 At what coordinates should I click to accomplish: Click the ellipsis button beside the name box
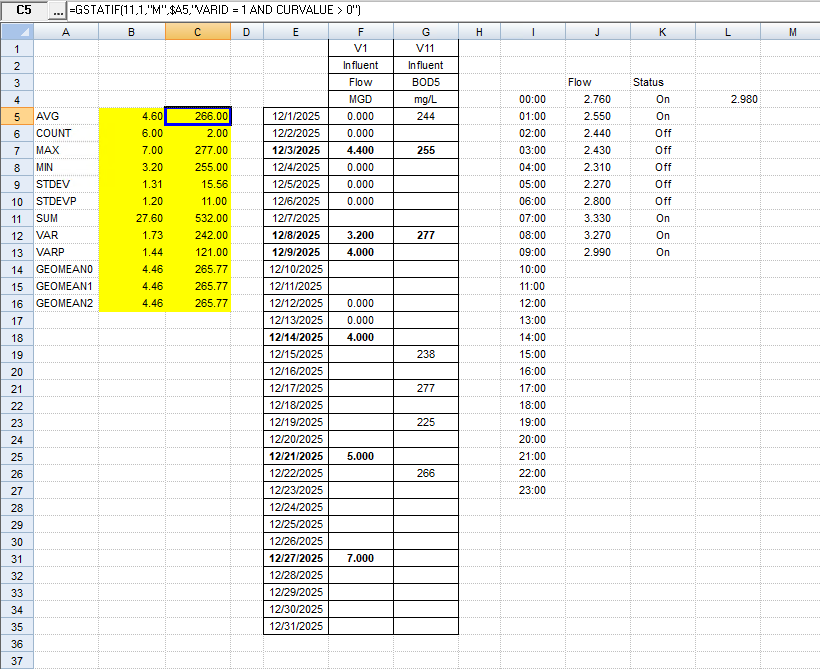(57, 9)
